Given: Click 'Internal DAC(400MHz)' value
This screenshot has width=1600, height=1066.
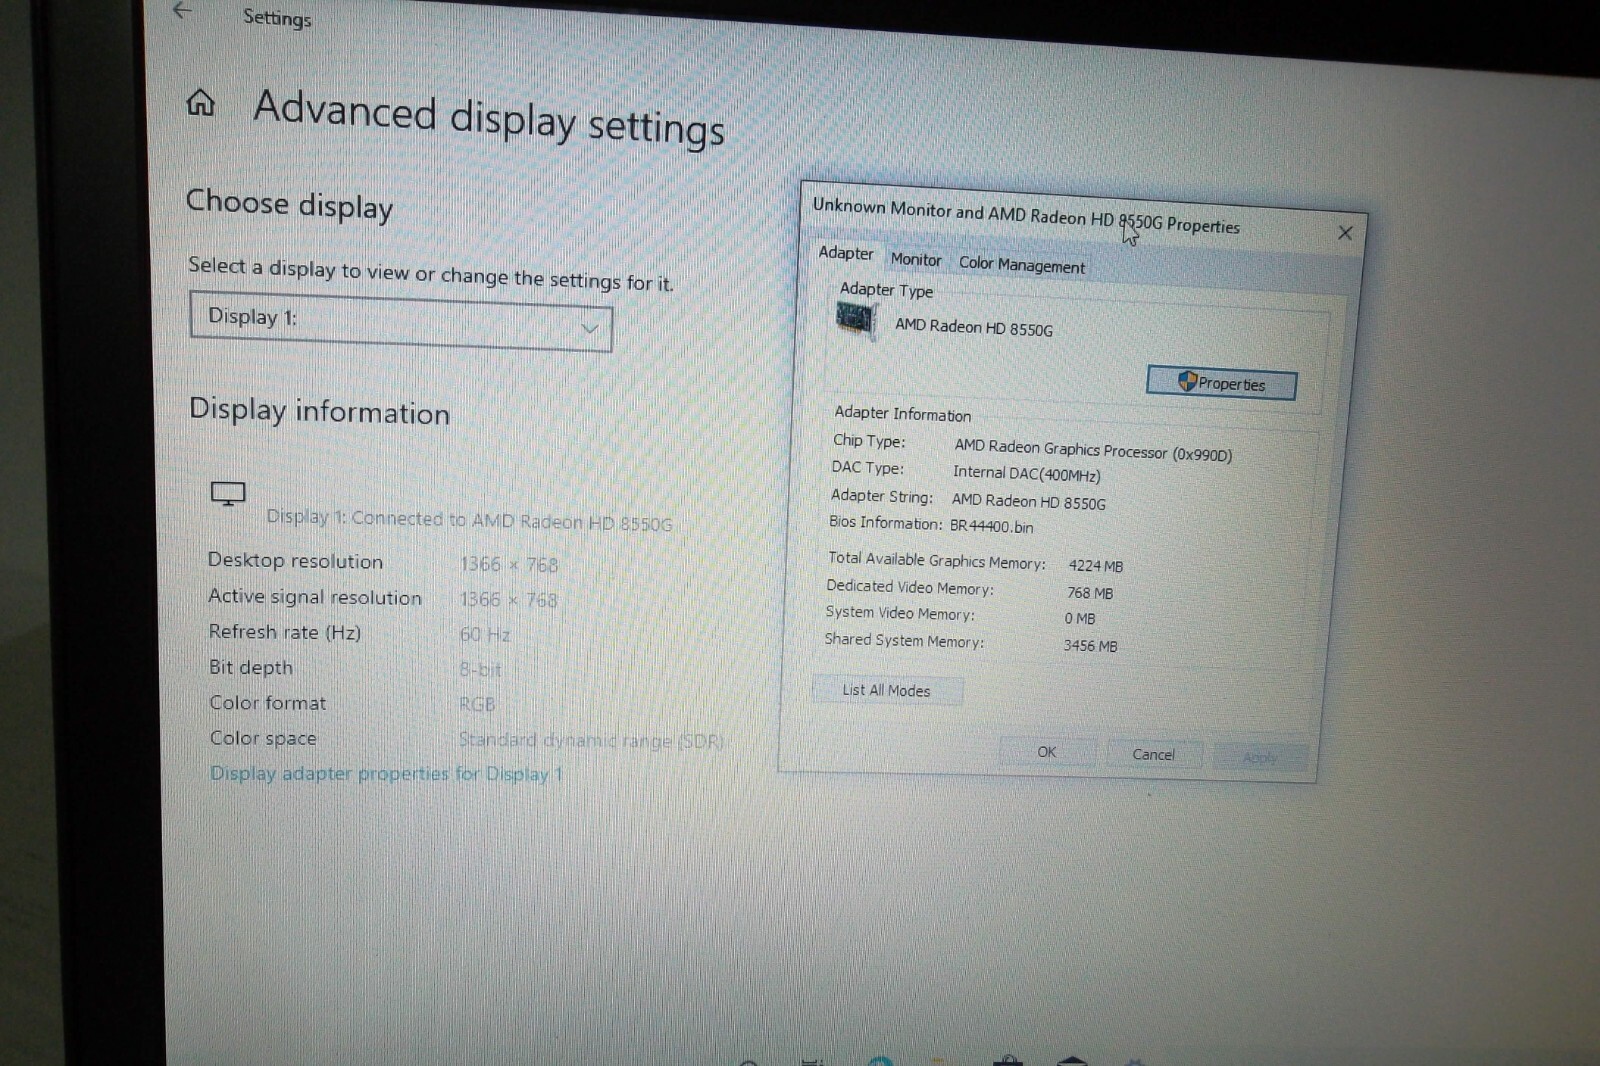Looking at the screenshot, I should pos(1027,474).
